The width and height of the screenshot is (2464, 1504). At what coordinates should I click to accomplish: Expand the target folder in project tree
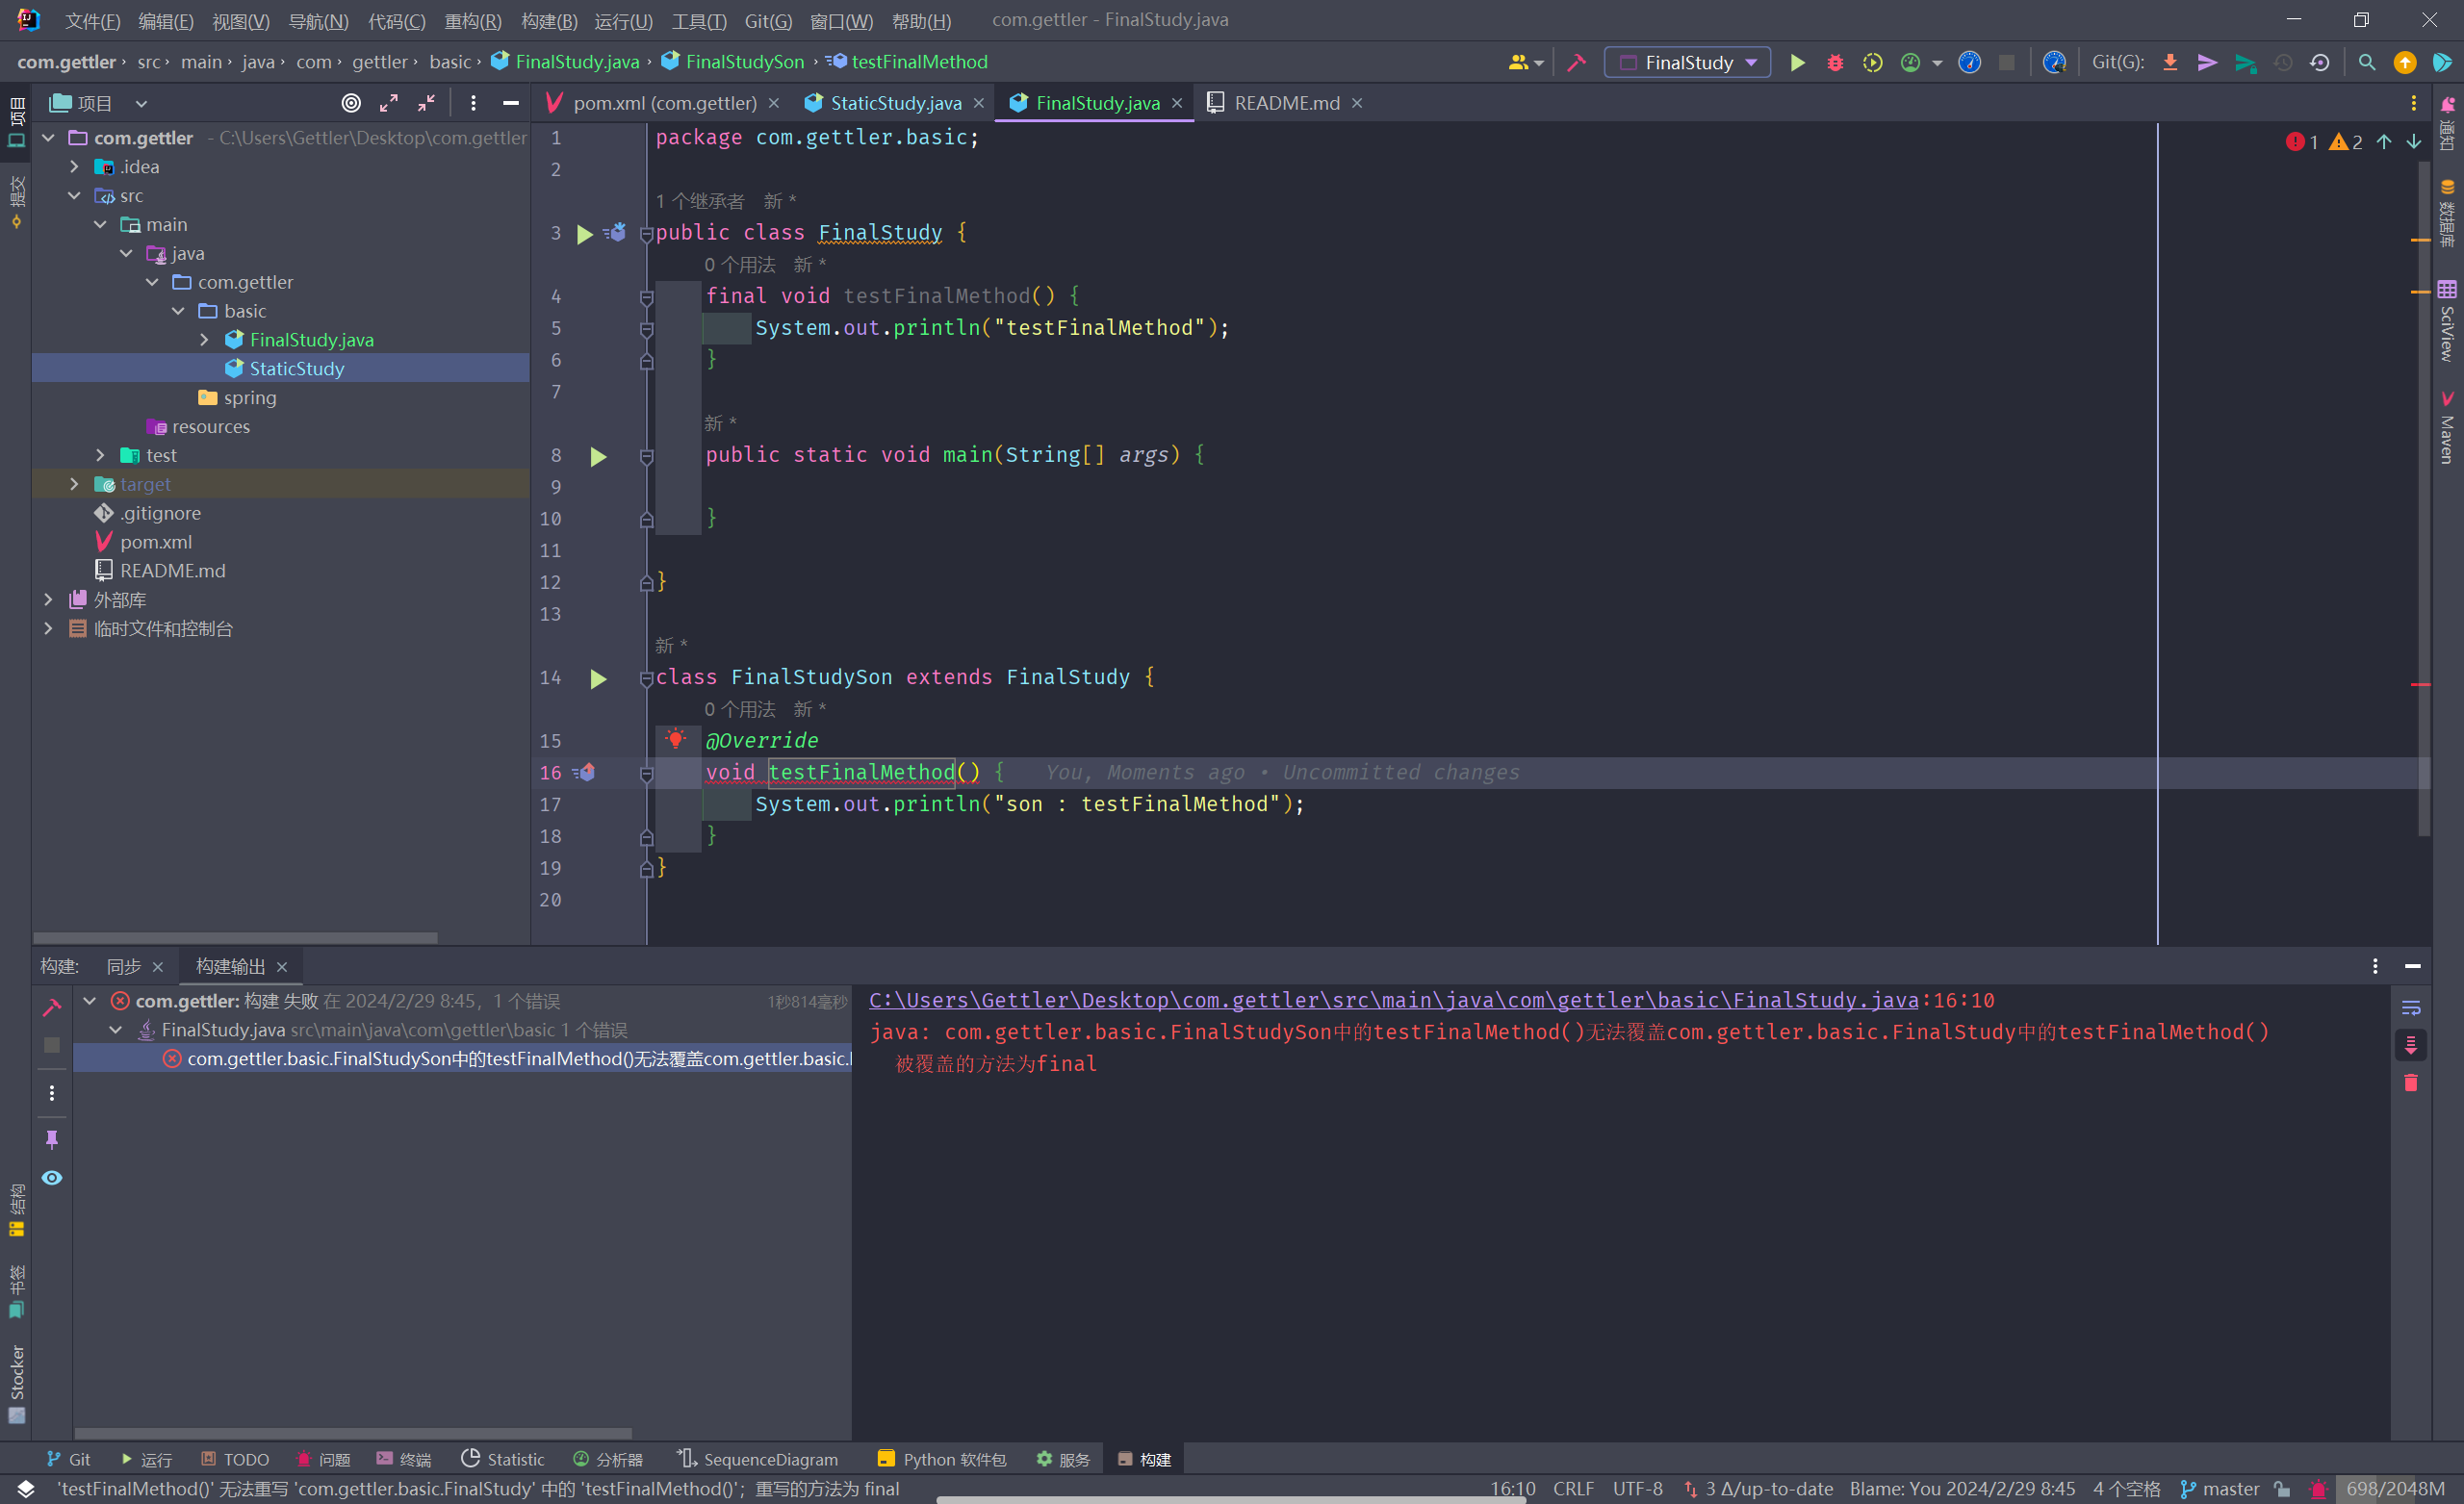point(74,484)
